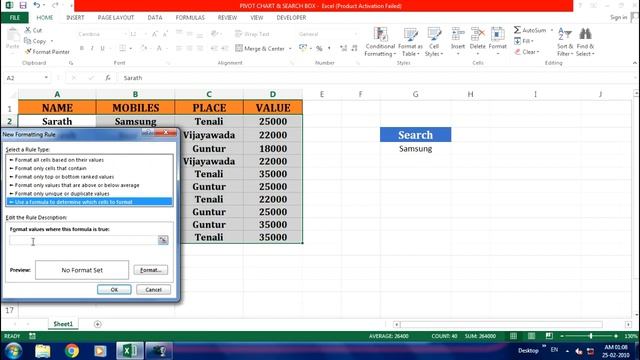This screenshot has height=360, width=640.
Task: Open the Number format General dropdown
Action: (356, 34)
